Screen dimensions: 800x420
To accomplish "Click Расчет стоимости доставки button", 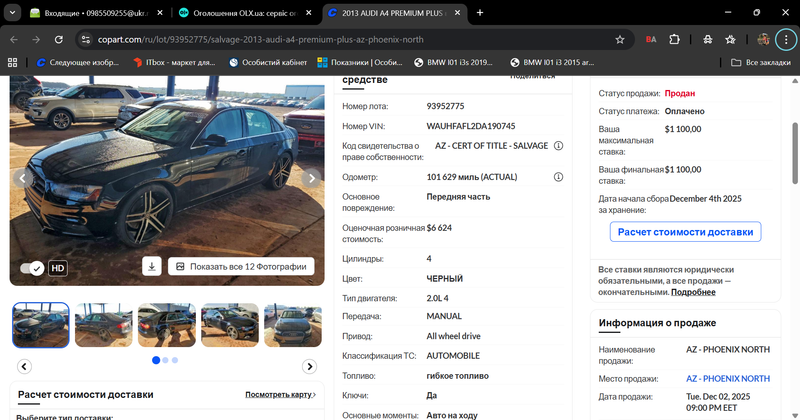I will click(685, 232).
